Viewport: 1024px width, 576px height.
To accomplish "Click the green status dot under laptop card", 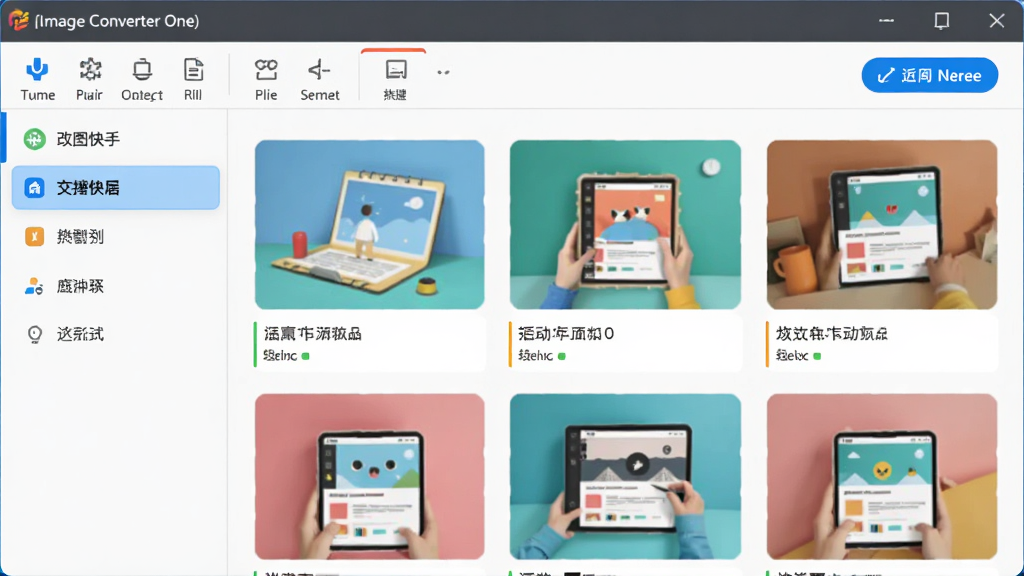I will click(x=306, y=356).
